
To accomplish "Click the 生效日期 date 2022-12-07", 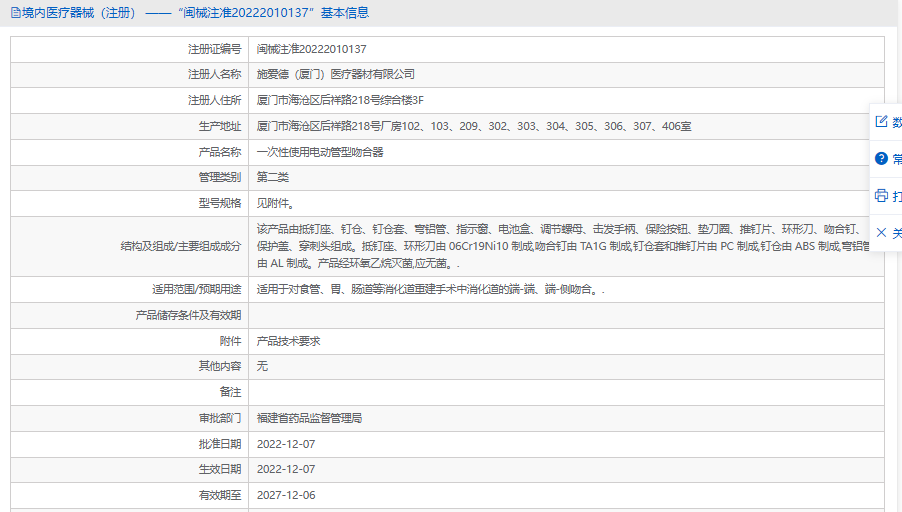I will (x=286, y=469).
